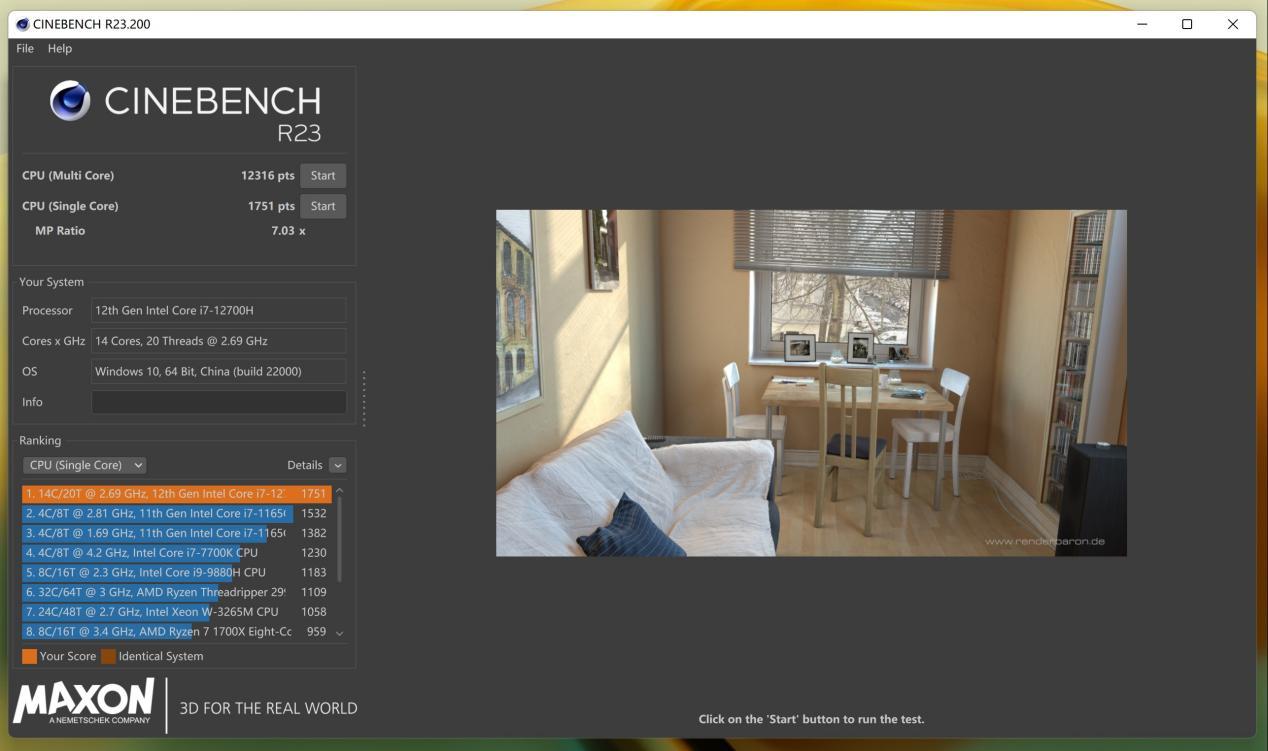
Task: Close the Cinebench window
Action: (x=1232, y=24)
